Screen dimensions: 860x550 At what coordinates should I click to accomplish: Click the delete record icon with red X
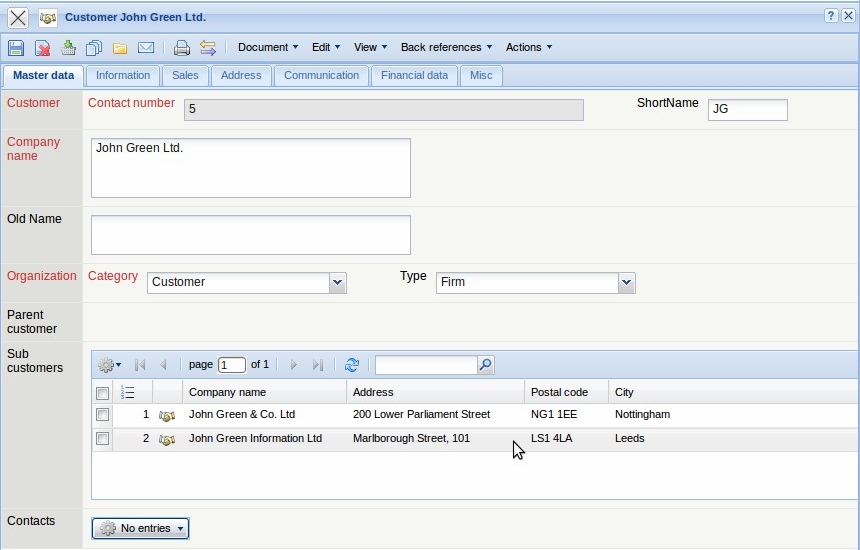pos(43,48)
